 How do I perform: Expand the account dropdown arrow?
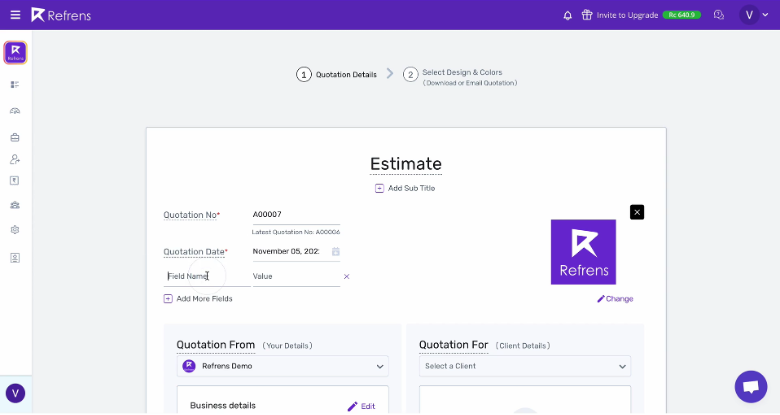point(766,15)
